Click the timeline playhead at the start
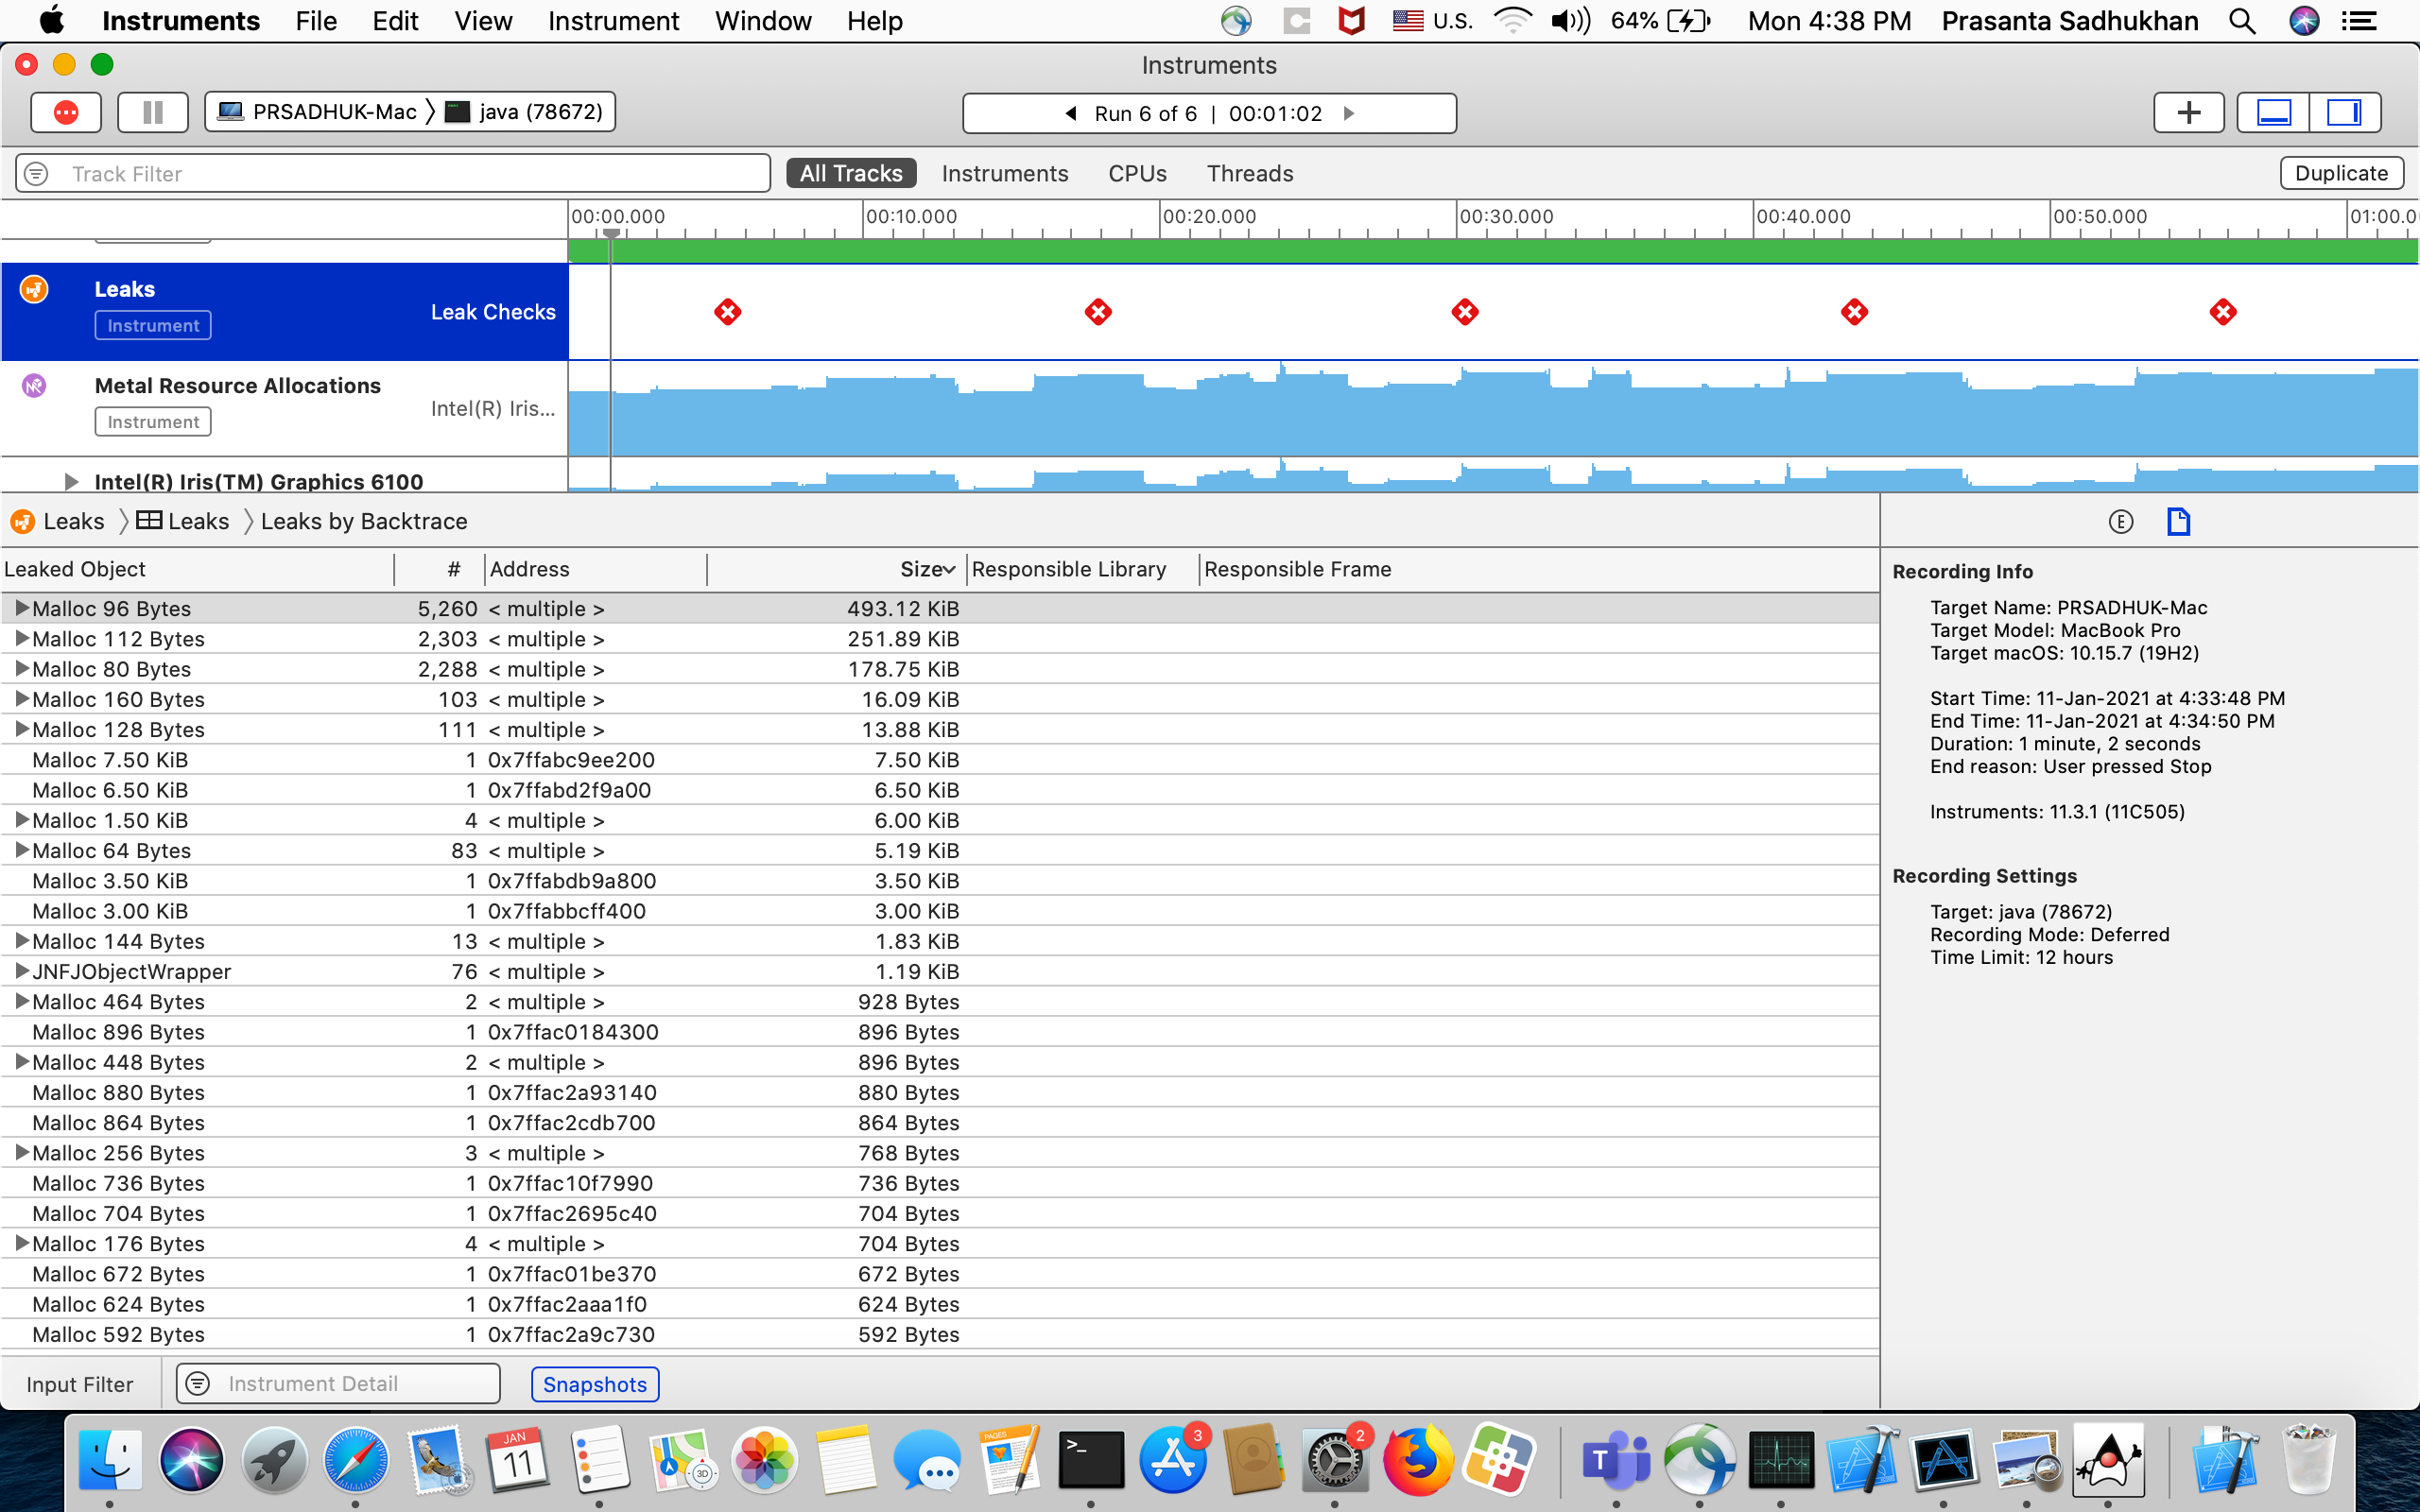Image resolution: width=2420 pixels, height=1512 pixels. pos(611,233)
